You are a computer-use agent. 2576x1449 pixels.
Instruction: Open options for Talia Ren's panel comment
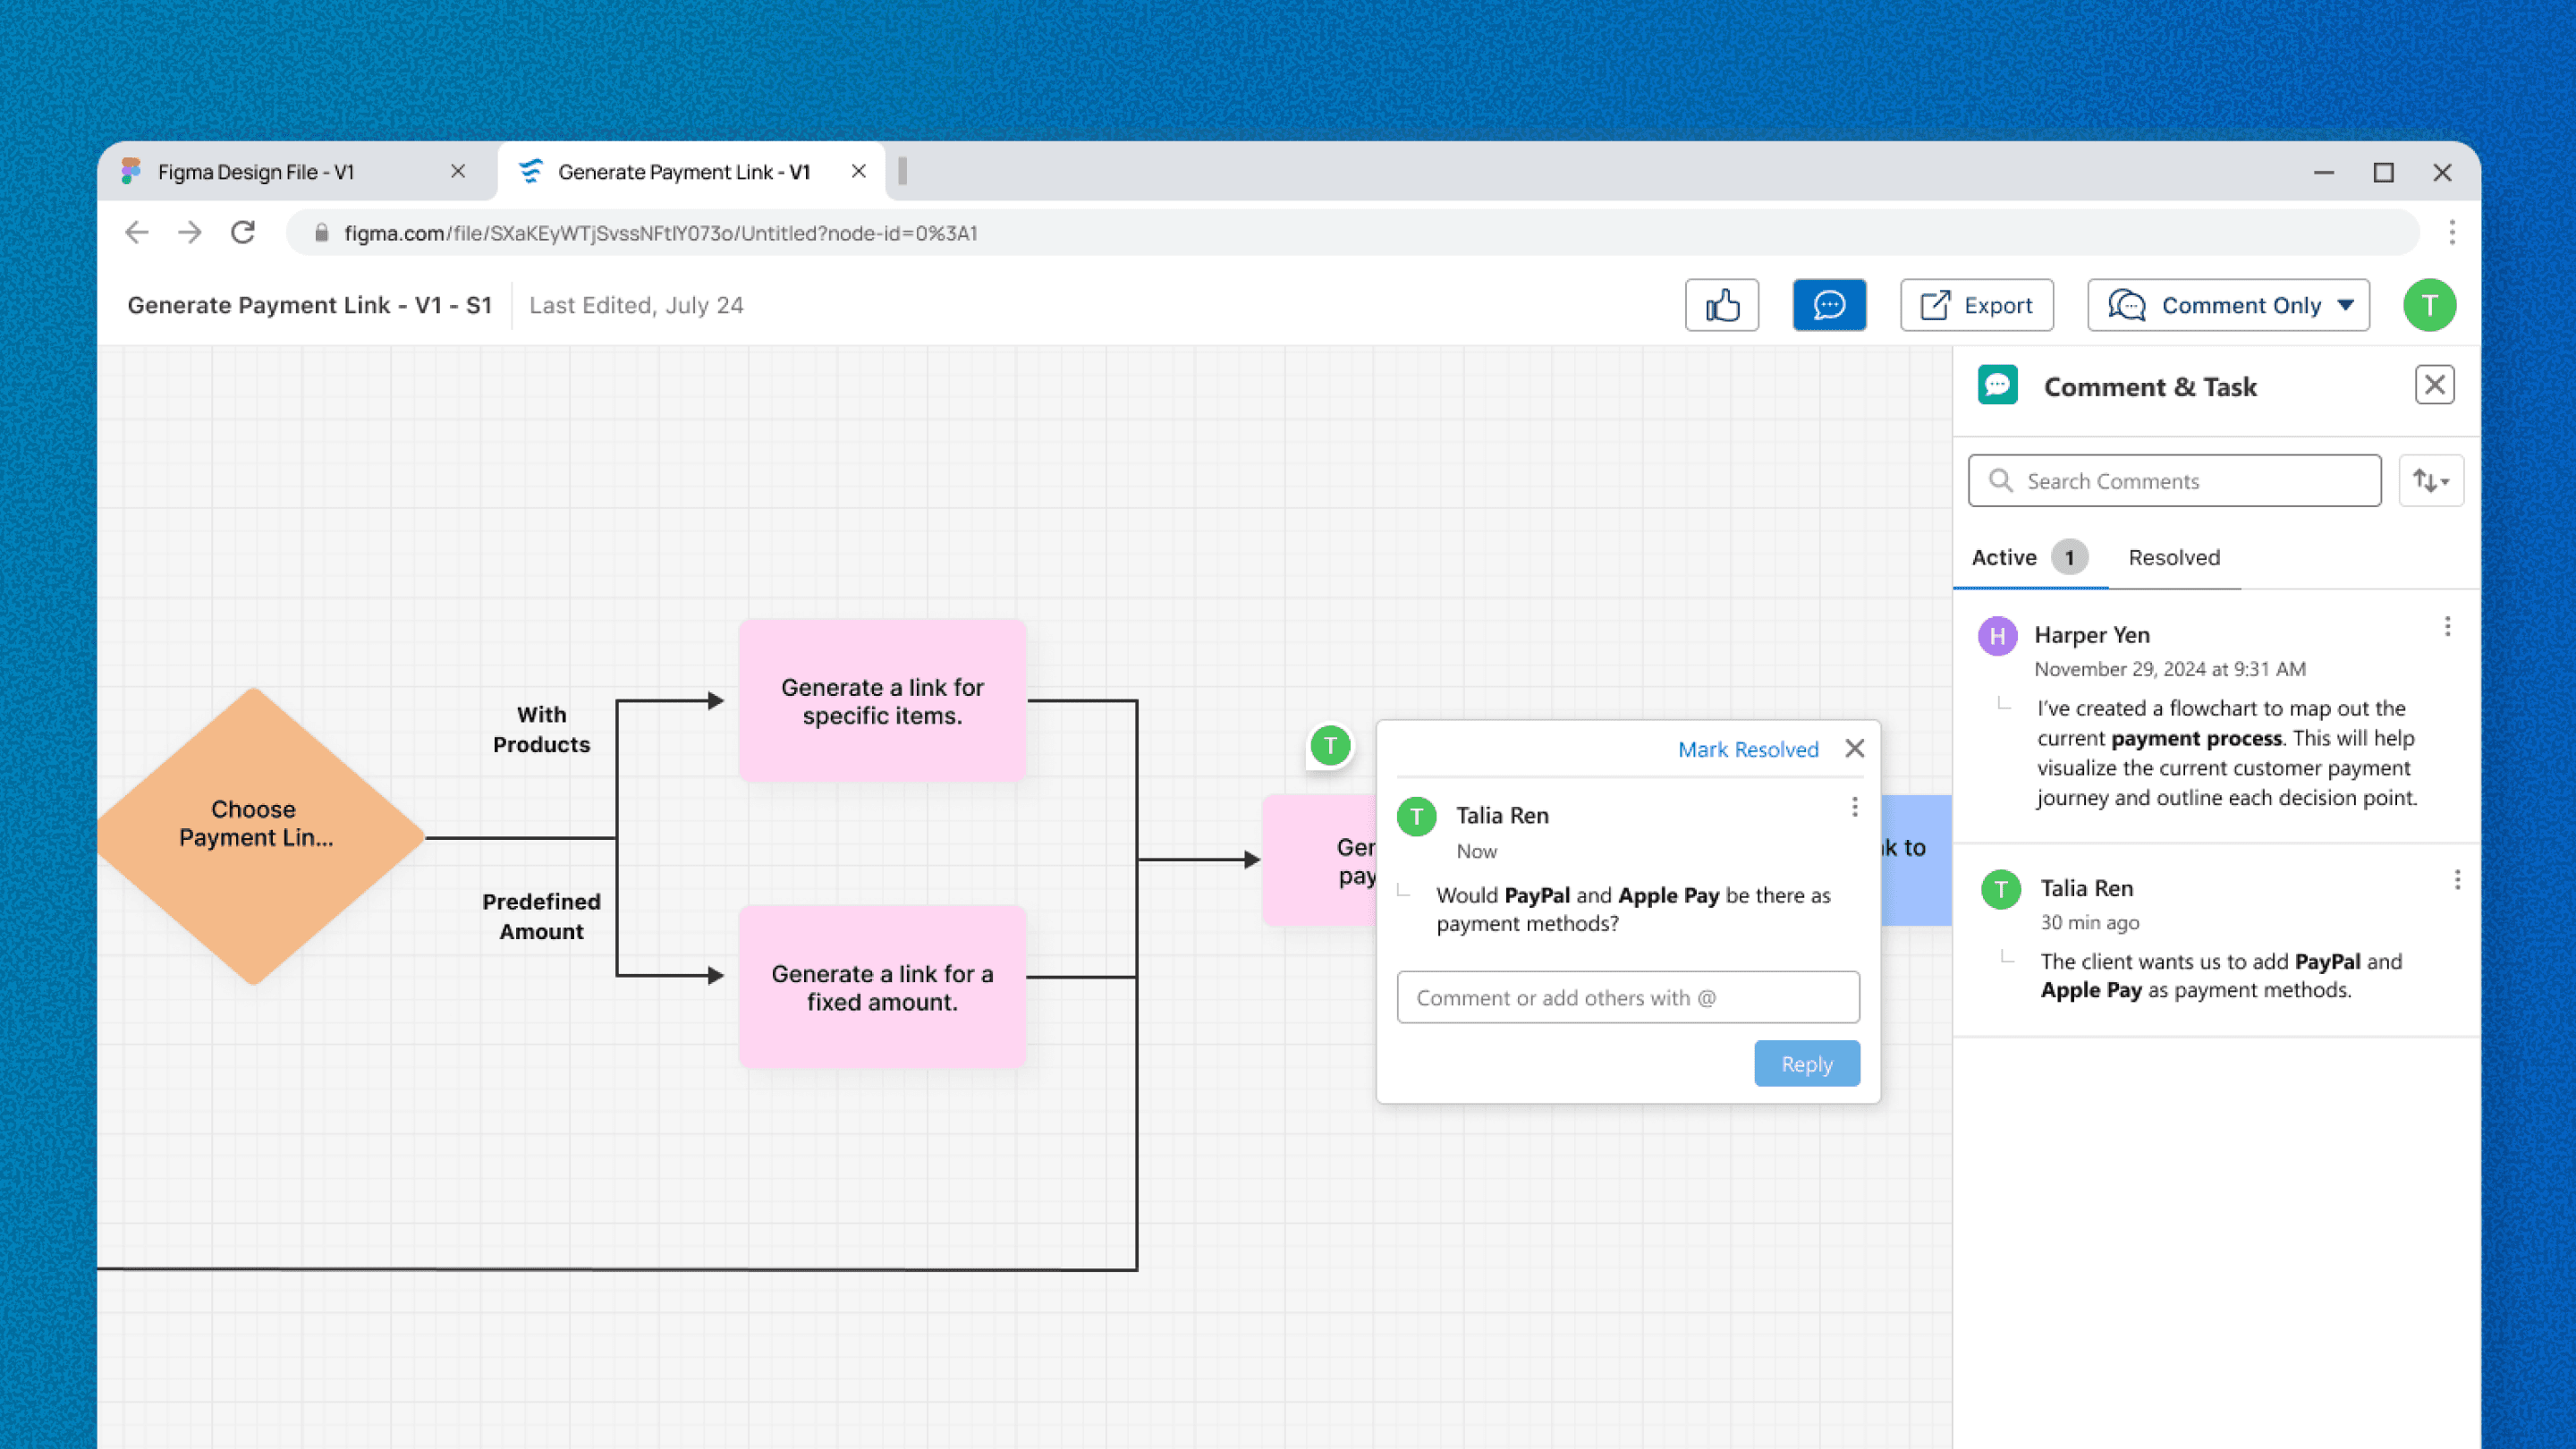(2456, 880)
